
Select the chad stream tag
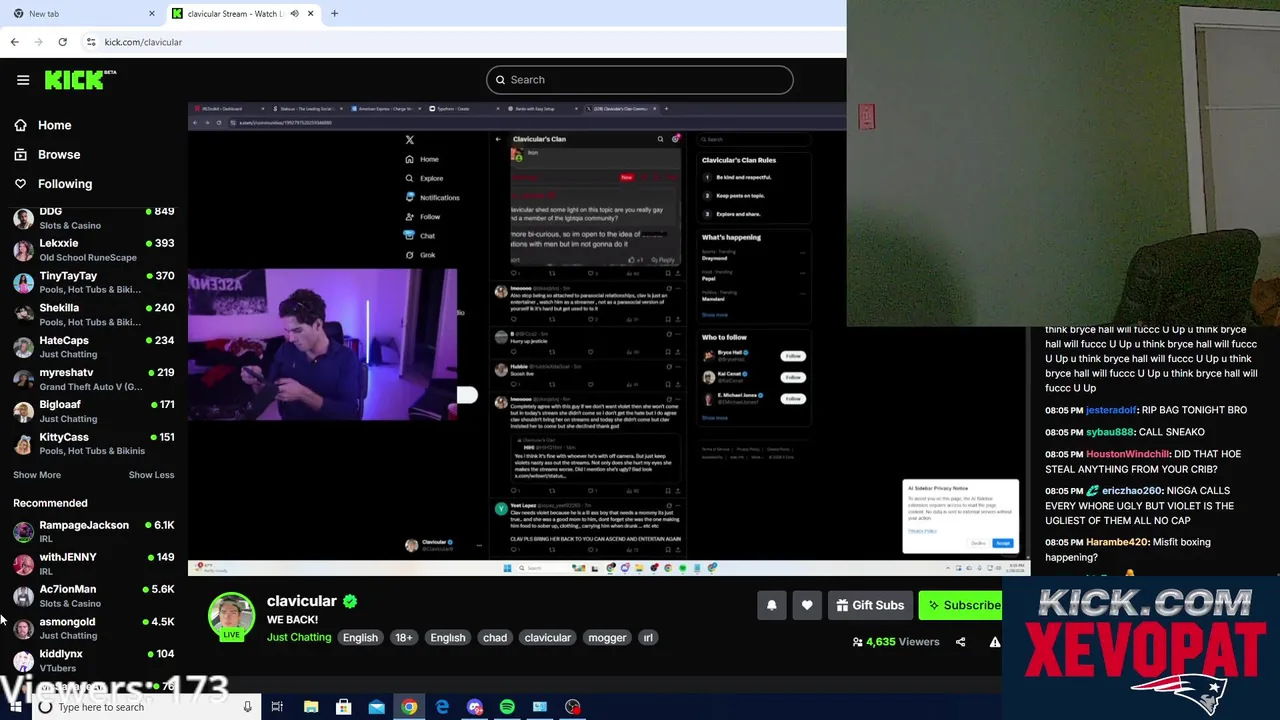click(495, 637)
